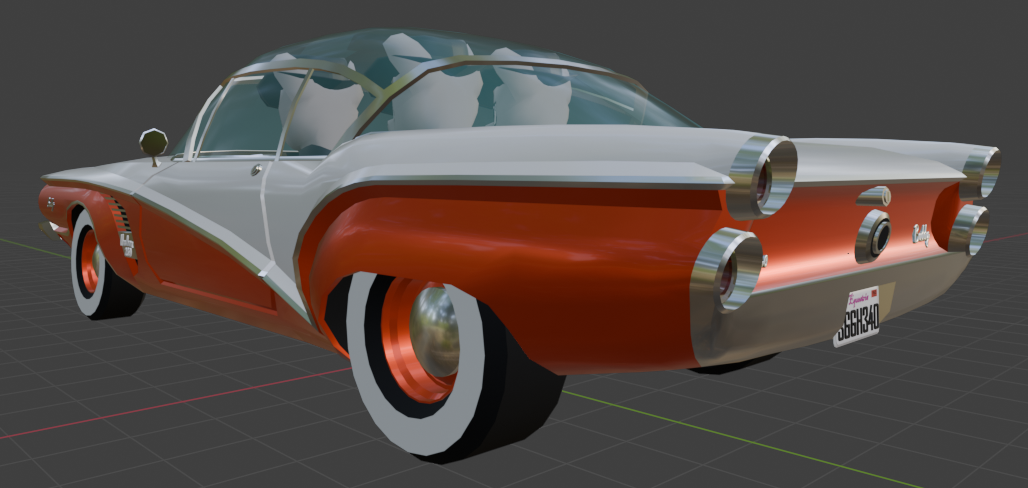Select the side mirror on the front fender

pos(153,141)
